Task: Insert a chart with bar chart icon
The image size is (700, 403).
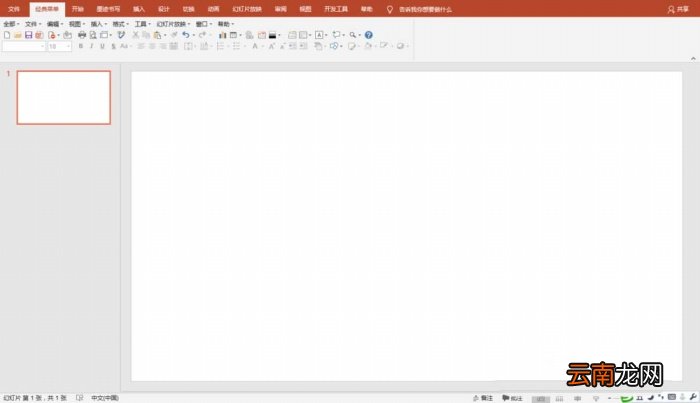Action: click(x=222, y=35)
